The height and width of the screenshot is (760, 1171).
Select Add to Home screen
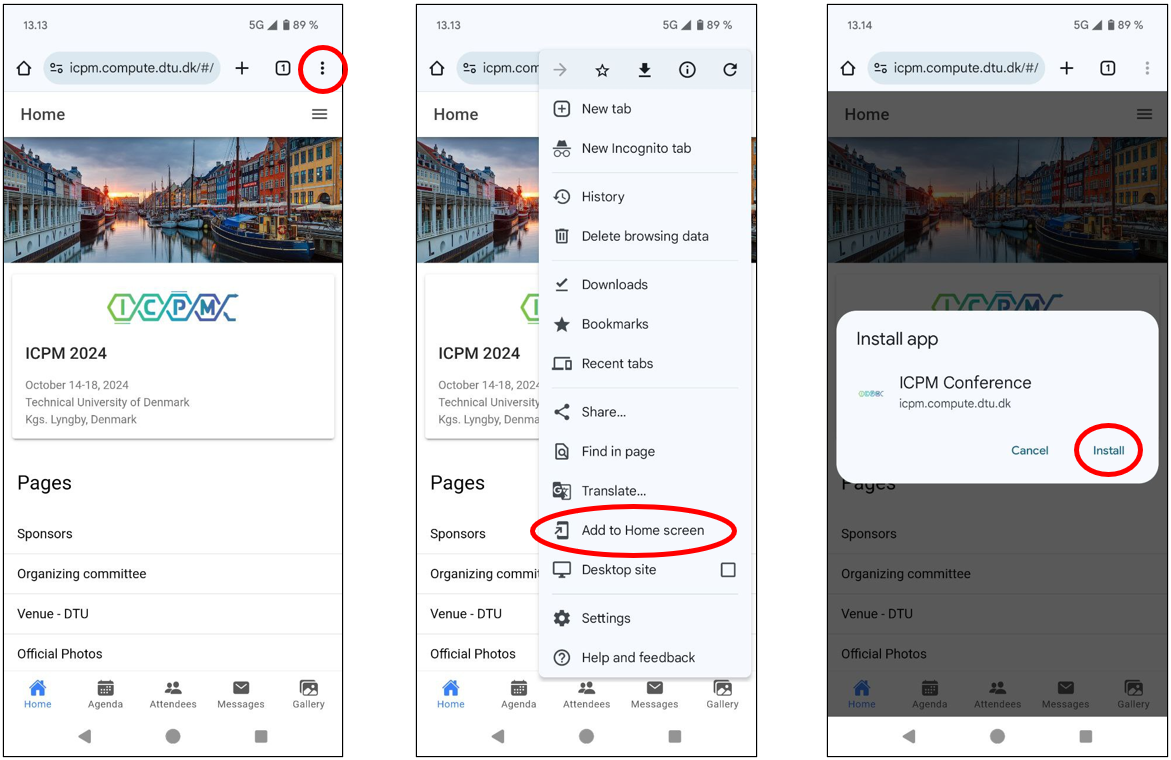click(x=642, y=530)
